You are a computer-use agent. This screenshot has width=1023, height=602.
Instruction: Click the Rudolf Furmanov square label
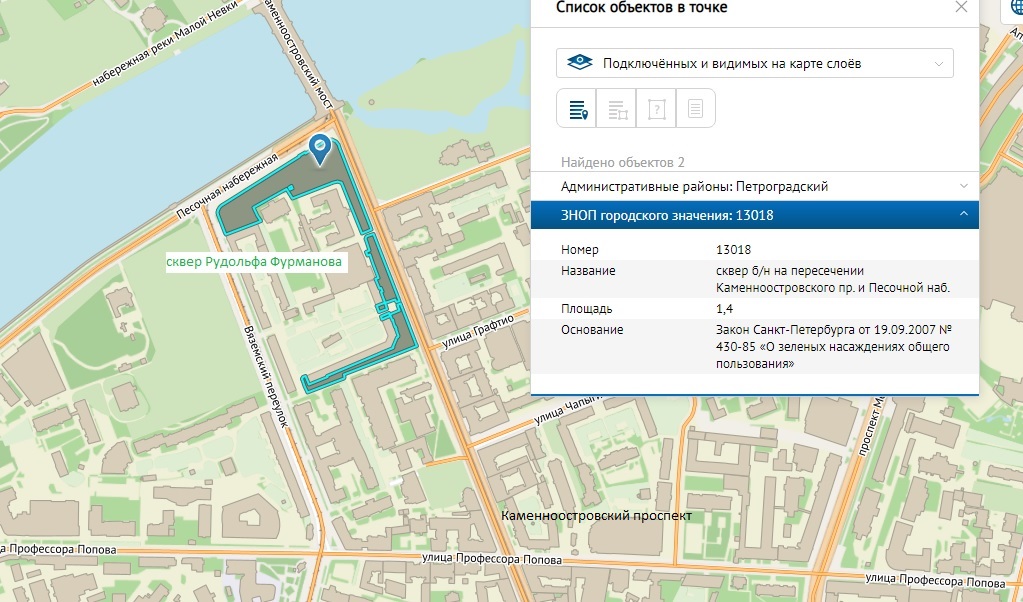pos(255,262)
